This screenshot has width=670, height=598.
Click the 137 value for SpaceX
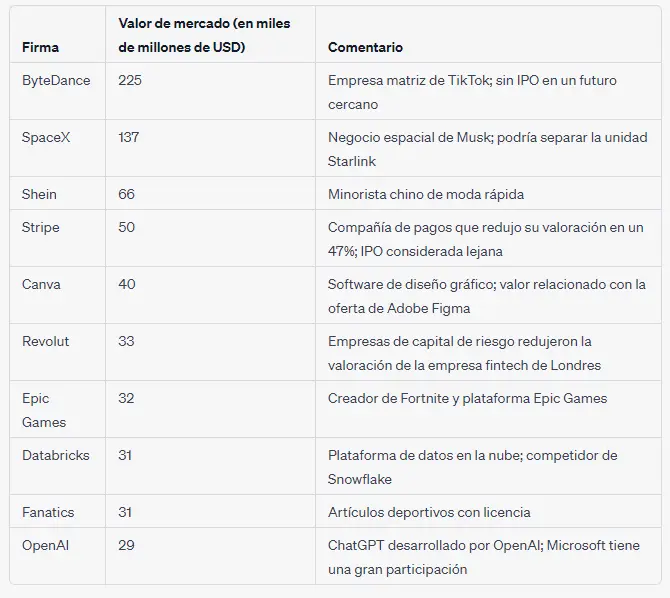pyautogui.click(x=129, y=137)
